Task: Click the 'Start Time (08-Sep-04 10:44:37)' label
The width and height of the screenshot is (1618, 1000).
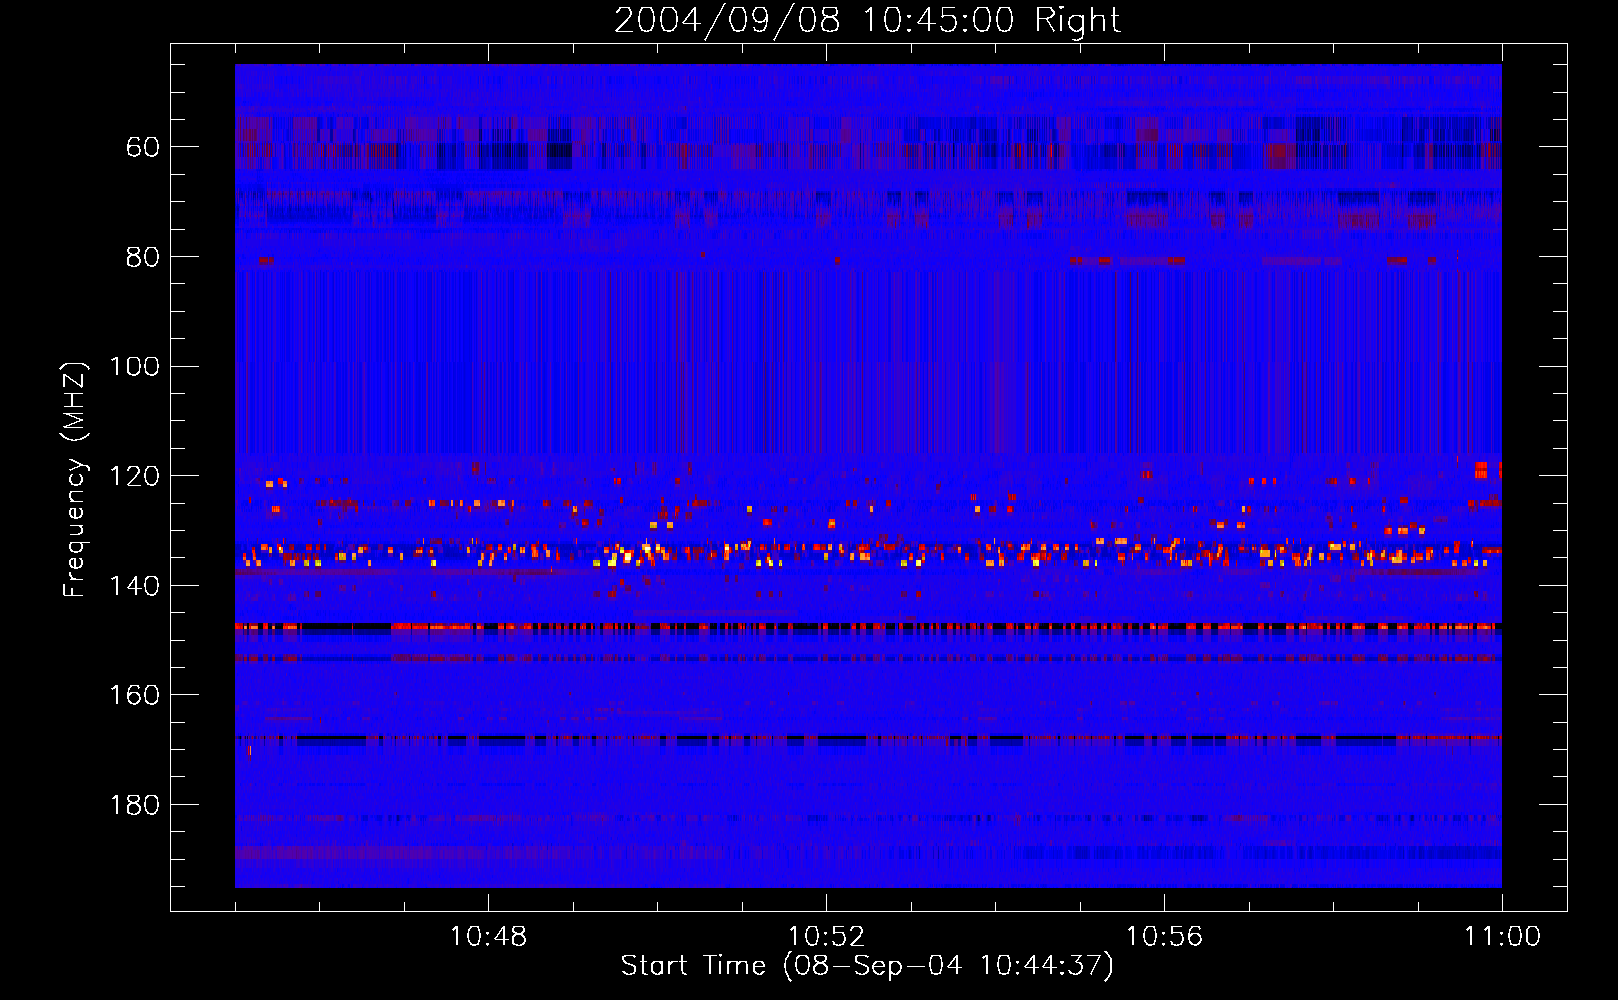Action: 867,966
